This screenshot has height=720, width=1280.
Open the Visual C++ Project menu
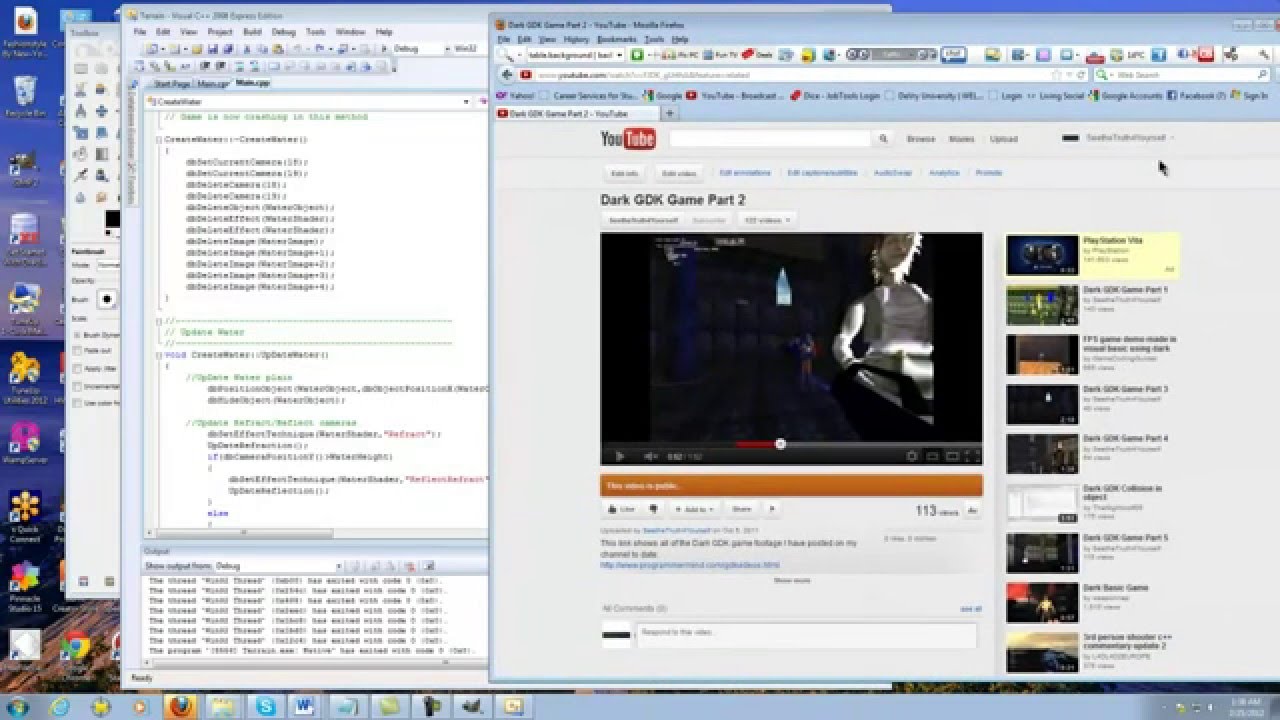tap(220, 32)
